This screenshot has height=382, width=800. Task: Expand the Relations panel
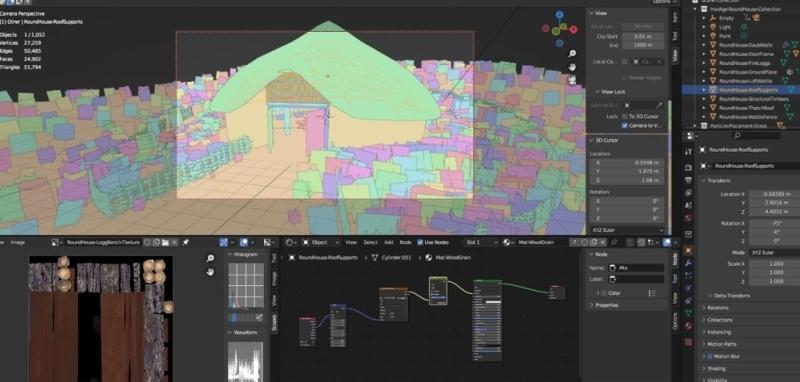pyautogui.click(x=704, y=308)
